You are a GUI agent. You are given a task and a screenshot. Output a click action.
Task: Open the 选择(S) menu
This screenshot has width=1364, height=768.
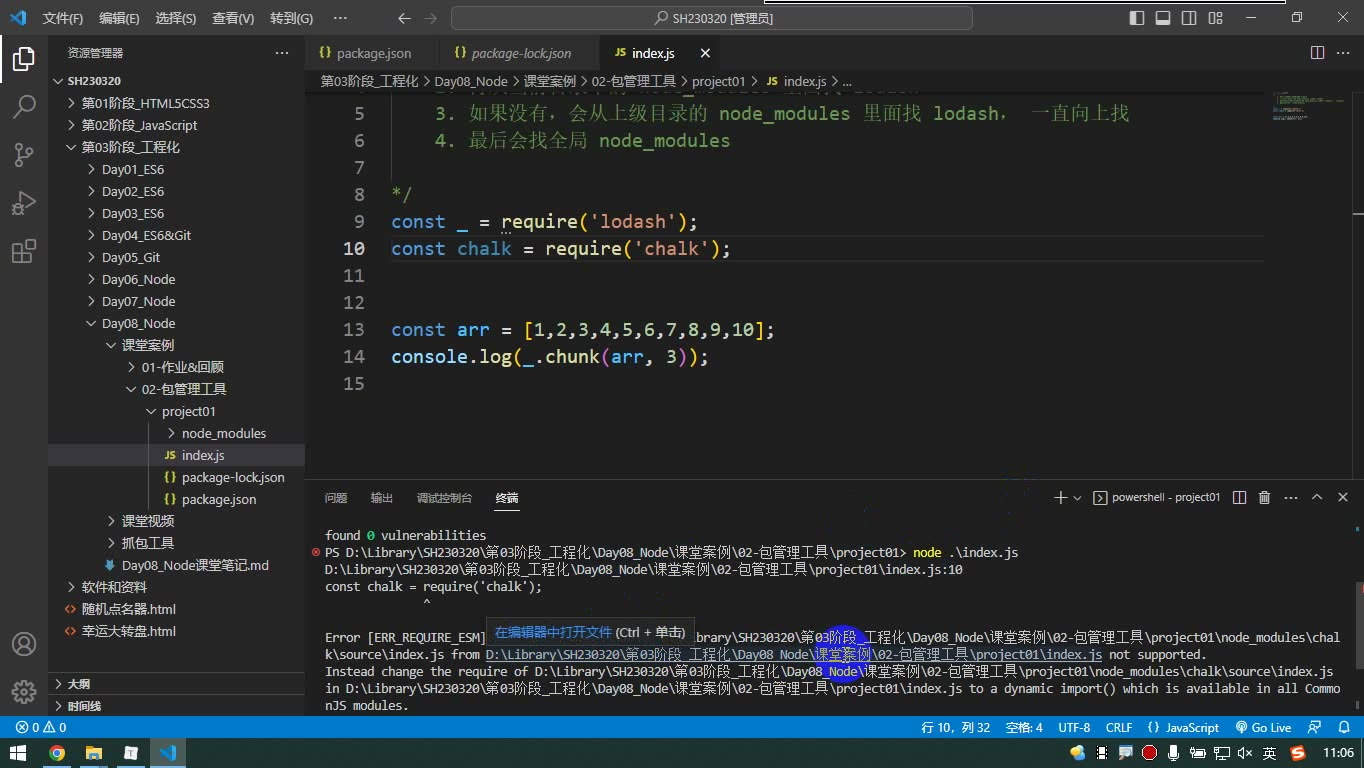(176, 18)
